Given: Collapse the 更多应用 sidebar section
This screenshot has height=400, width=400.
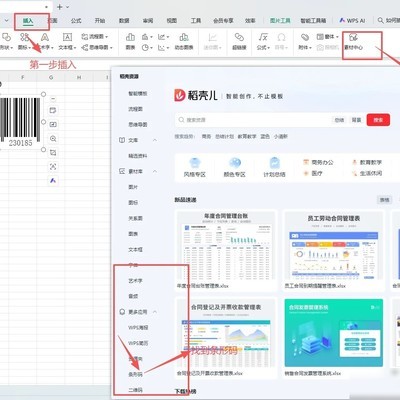Looking at the screenshot, I should (155, 312).
